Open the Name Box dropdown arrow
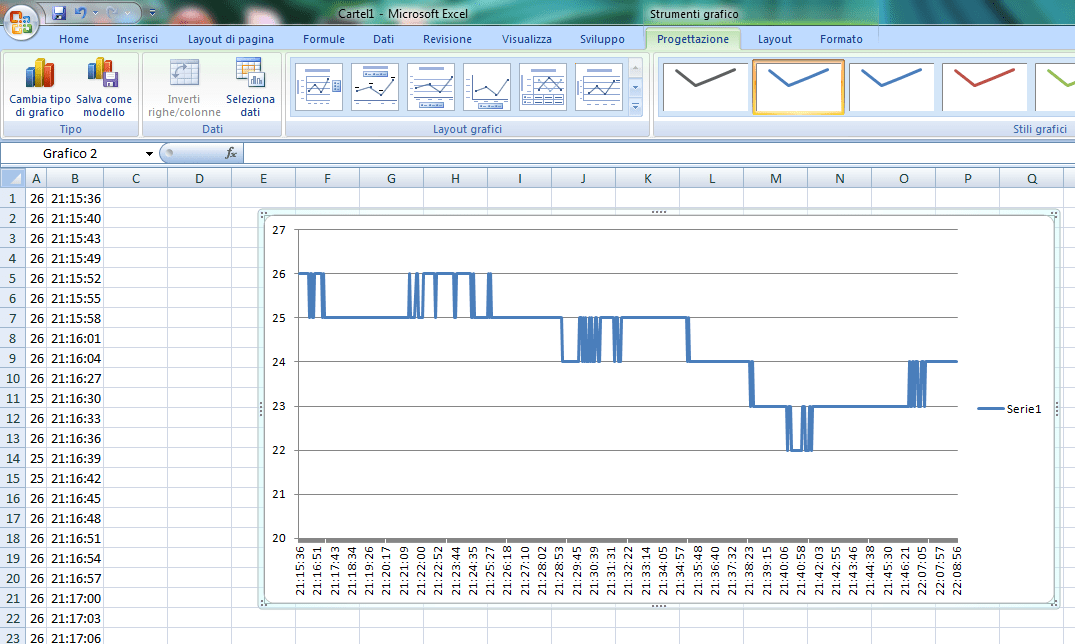Viewport: 1075px width, 644px height. pos(149,154)
